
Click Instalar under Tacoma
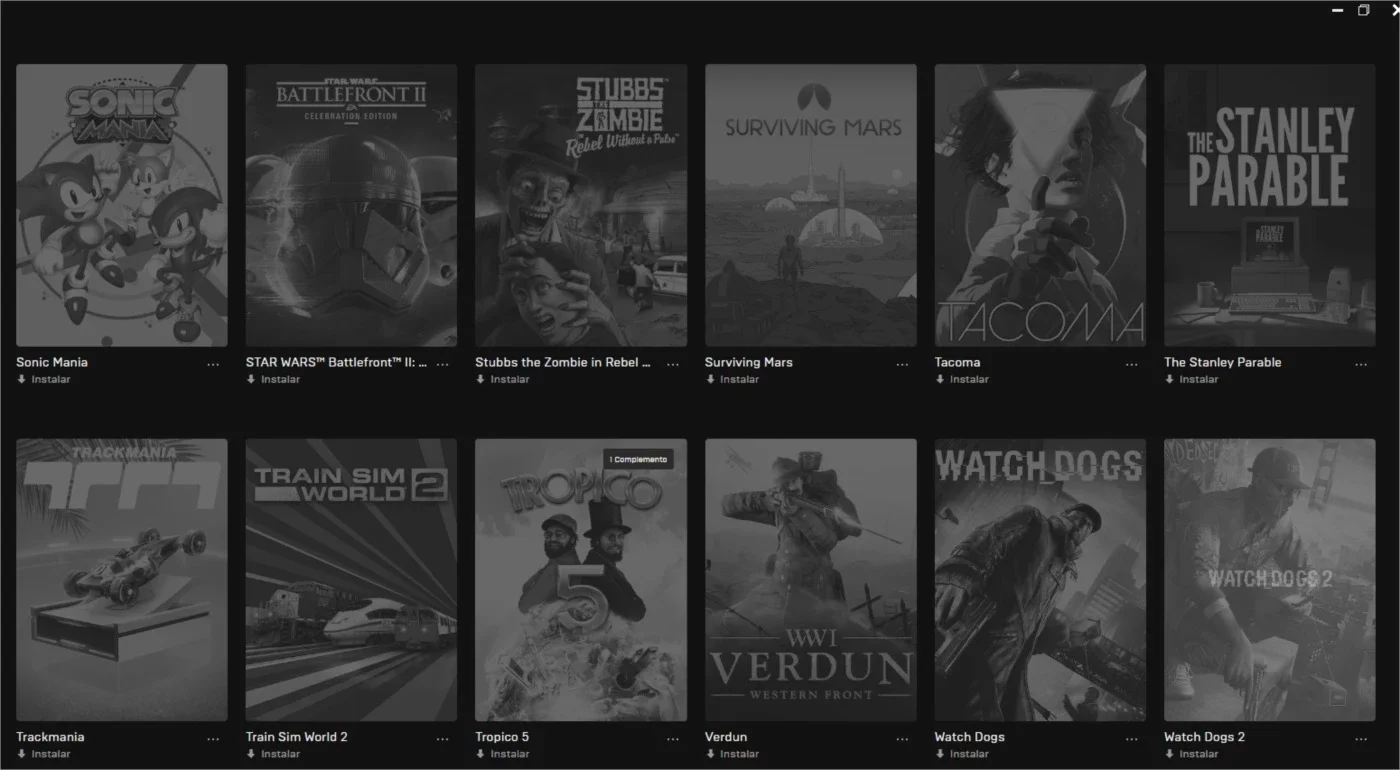click(962, 380)
